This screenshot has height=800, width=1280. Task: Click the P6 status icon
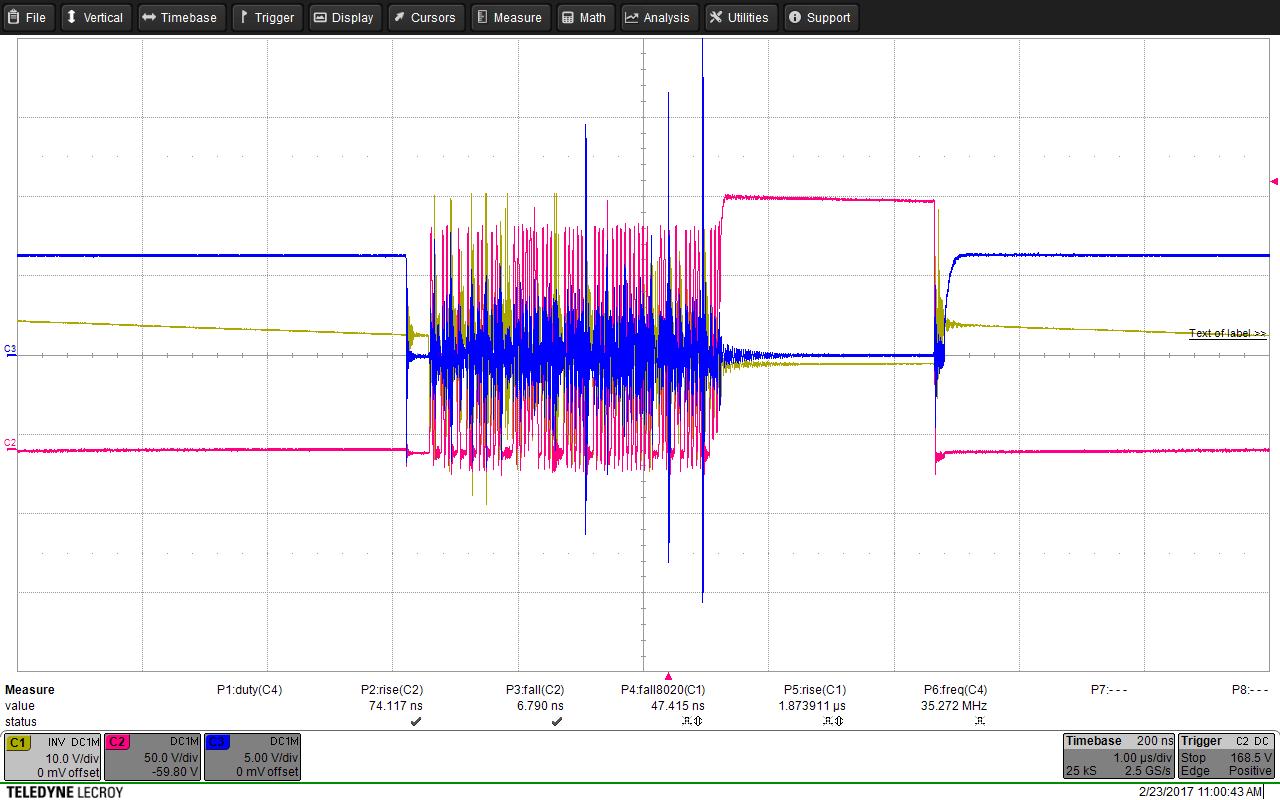981,721
